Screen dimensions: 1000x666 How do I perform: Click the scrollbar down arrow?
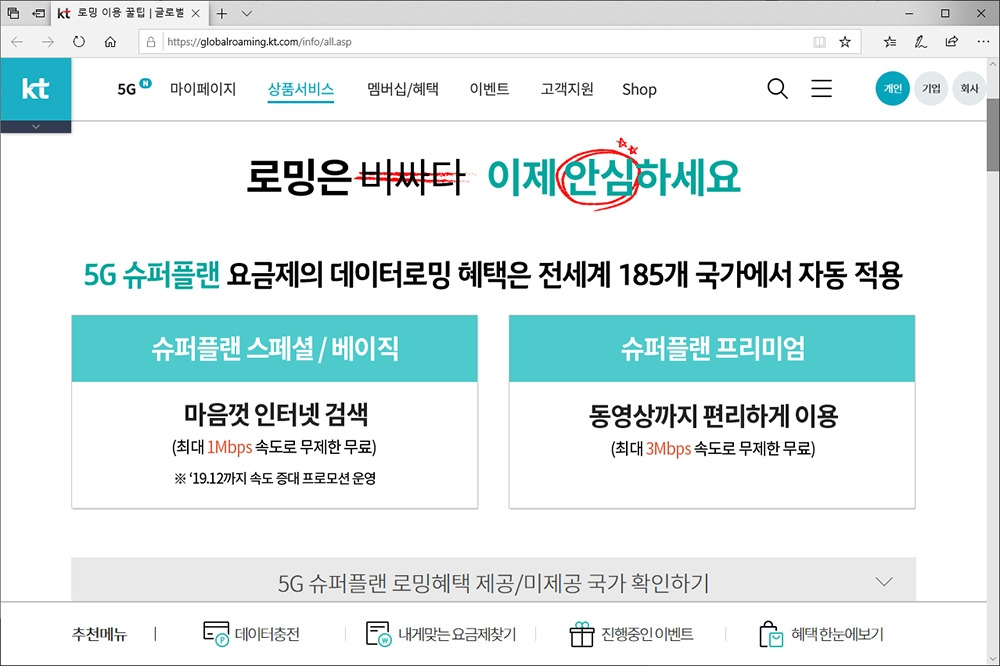point(993,658)
